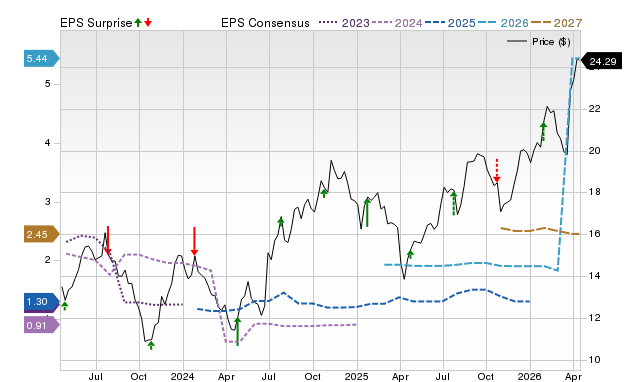Select the green surprise arrow near November 2023
This screenshot has height=382, width=640.
[x=151, y=345]
